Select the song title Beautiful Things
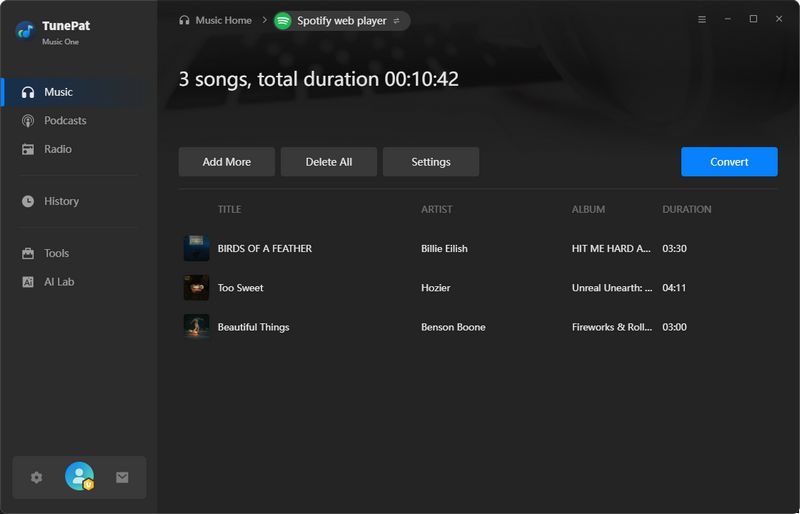Image resolution: width=800 pixels, height=514 pixels. point(254,327)
